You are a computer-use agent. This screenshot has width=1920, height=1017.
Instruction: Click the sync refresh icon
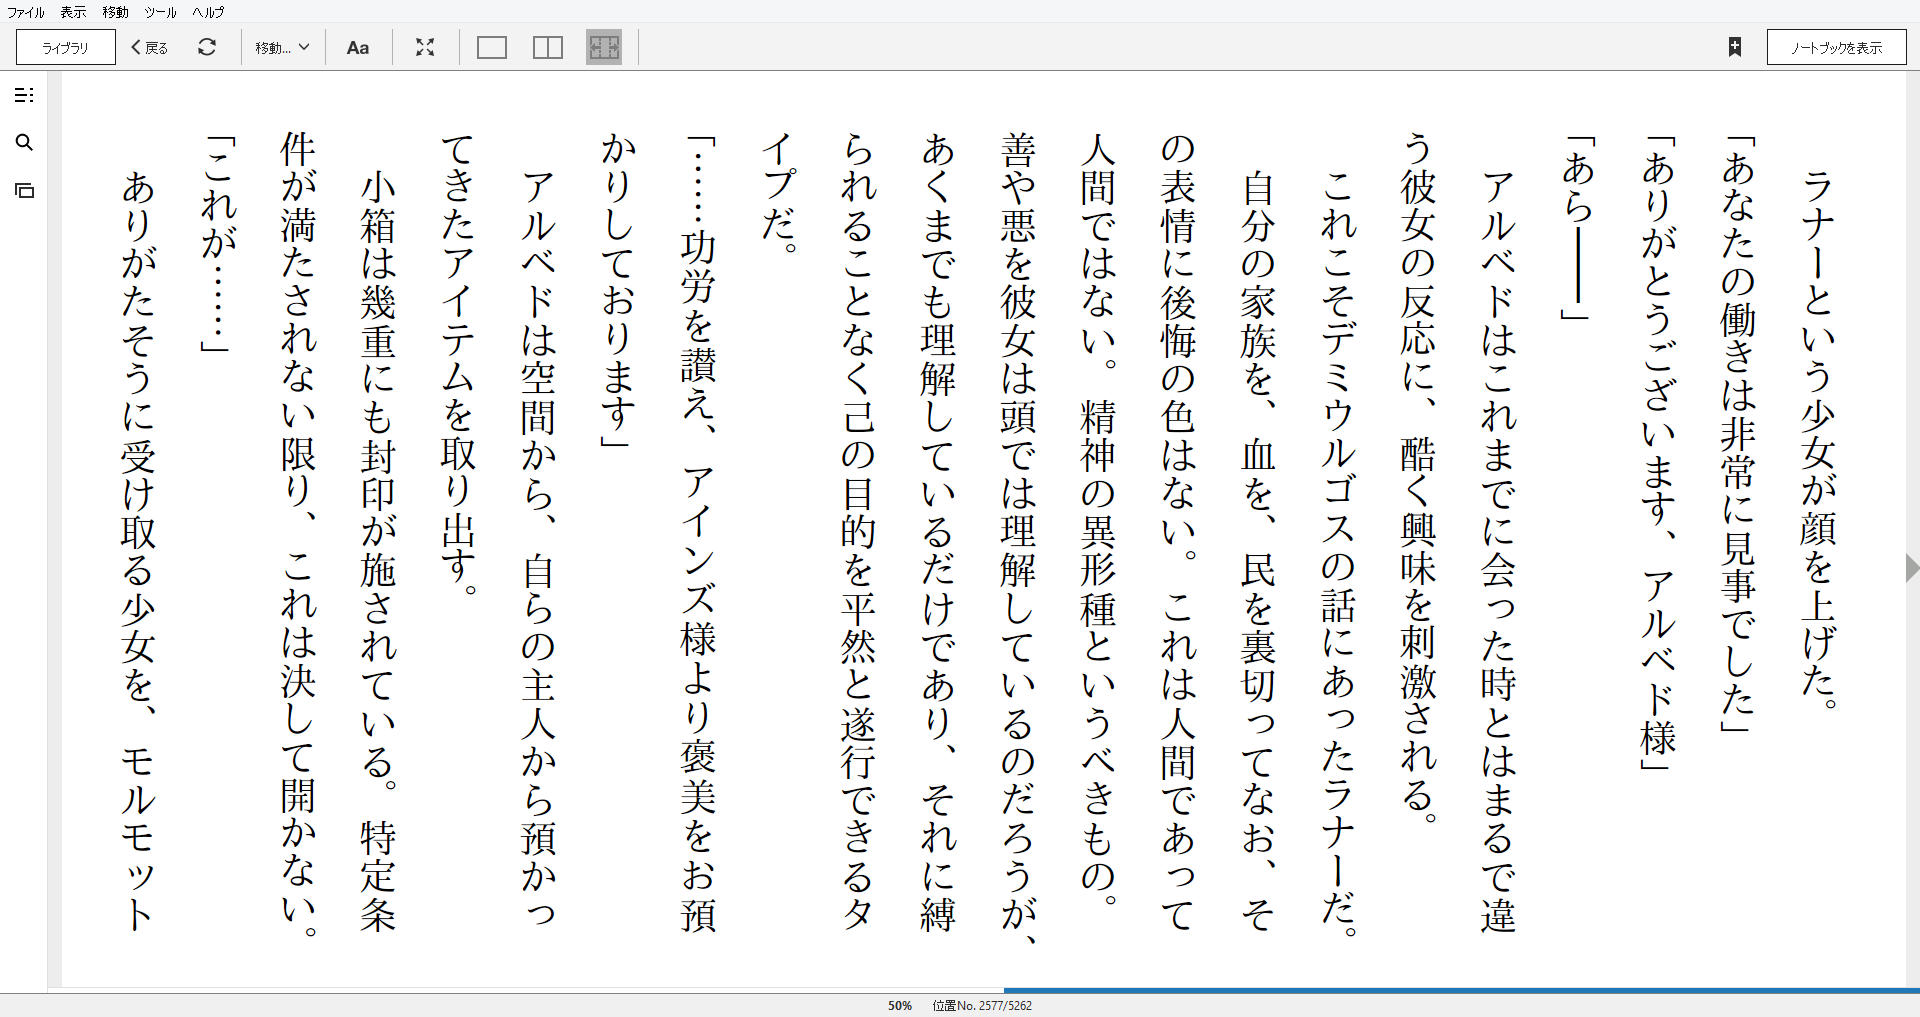pyautogui.click(x=207, y=47)
